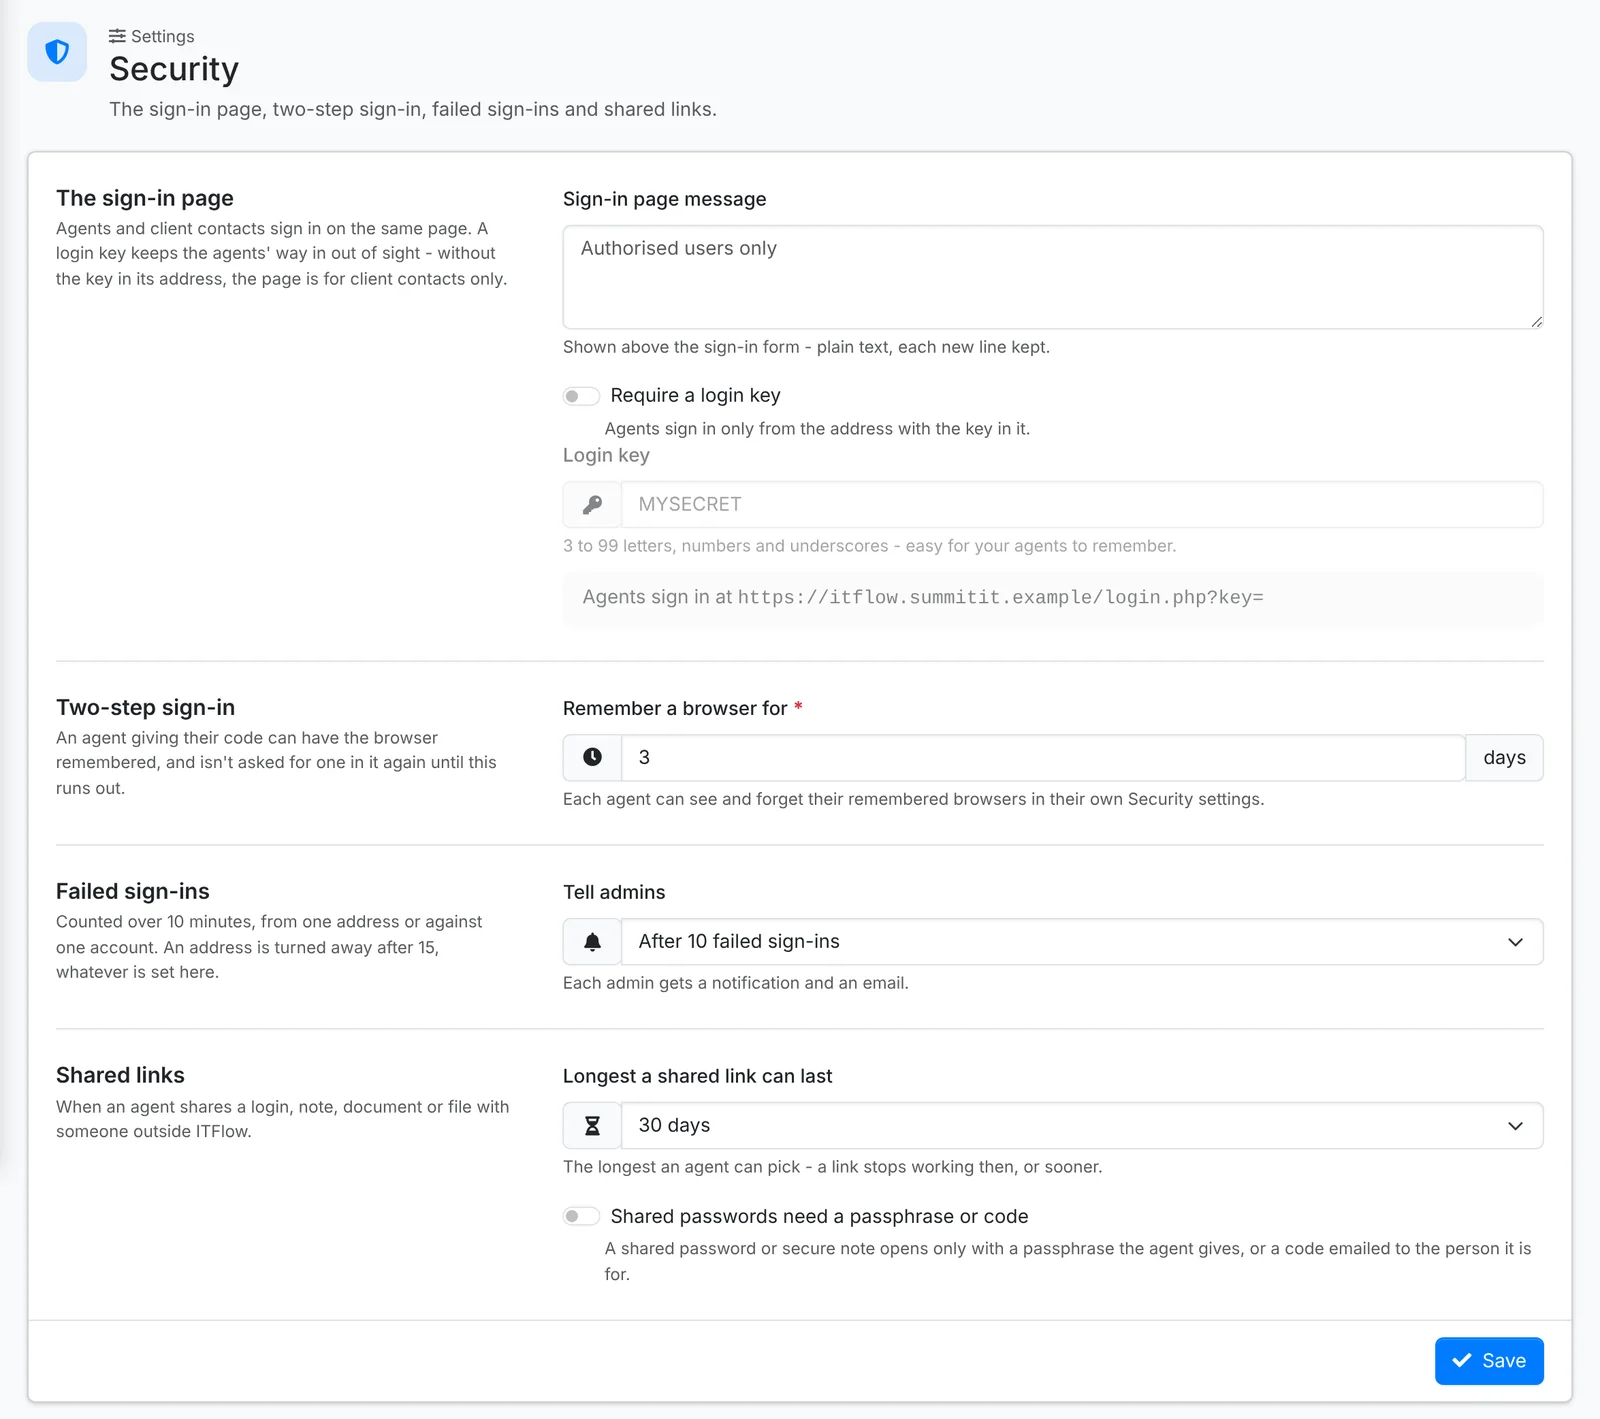
Task: Click the "Longest a shared link can last" label
Action: click(697, 1077)
